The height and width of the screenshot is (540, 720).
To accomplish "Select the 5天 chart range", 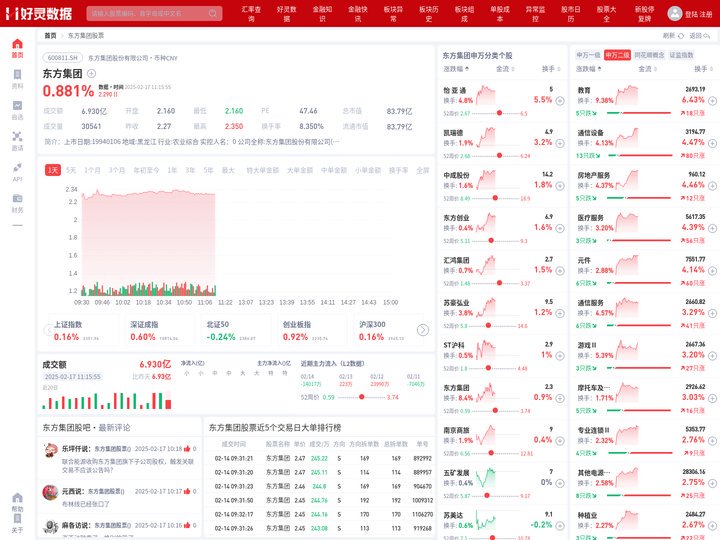I will [71, 170].
